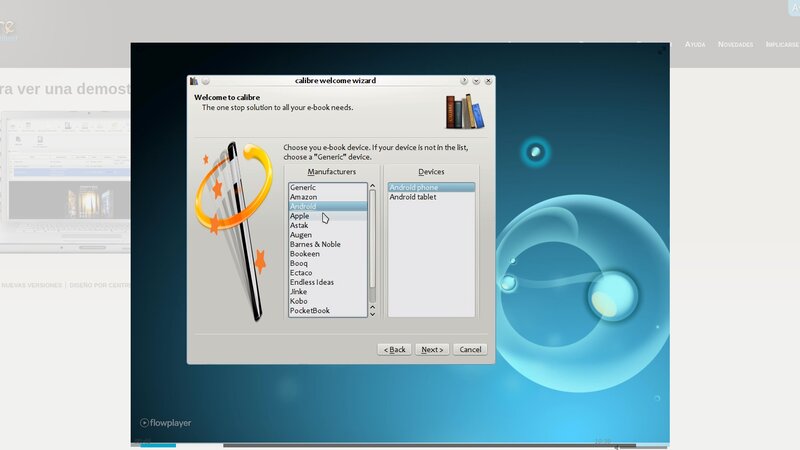
Task: Click the wizard title bar shade arrow button
Action: [476, 81]
